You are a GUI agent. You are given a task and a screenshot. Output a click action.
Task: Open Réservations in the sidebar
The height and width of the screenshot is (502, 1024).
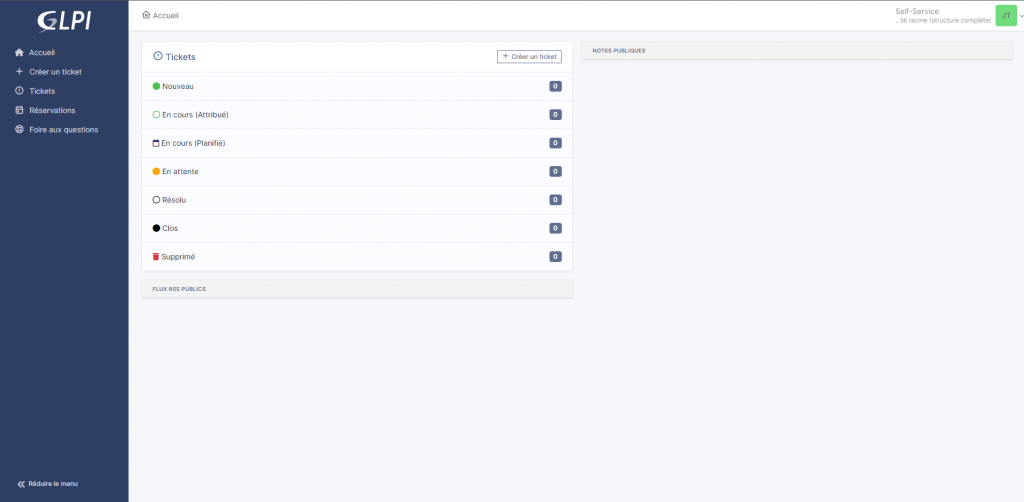(52, 110)
